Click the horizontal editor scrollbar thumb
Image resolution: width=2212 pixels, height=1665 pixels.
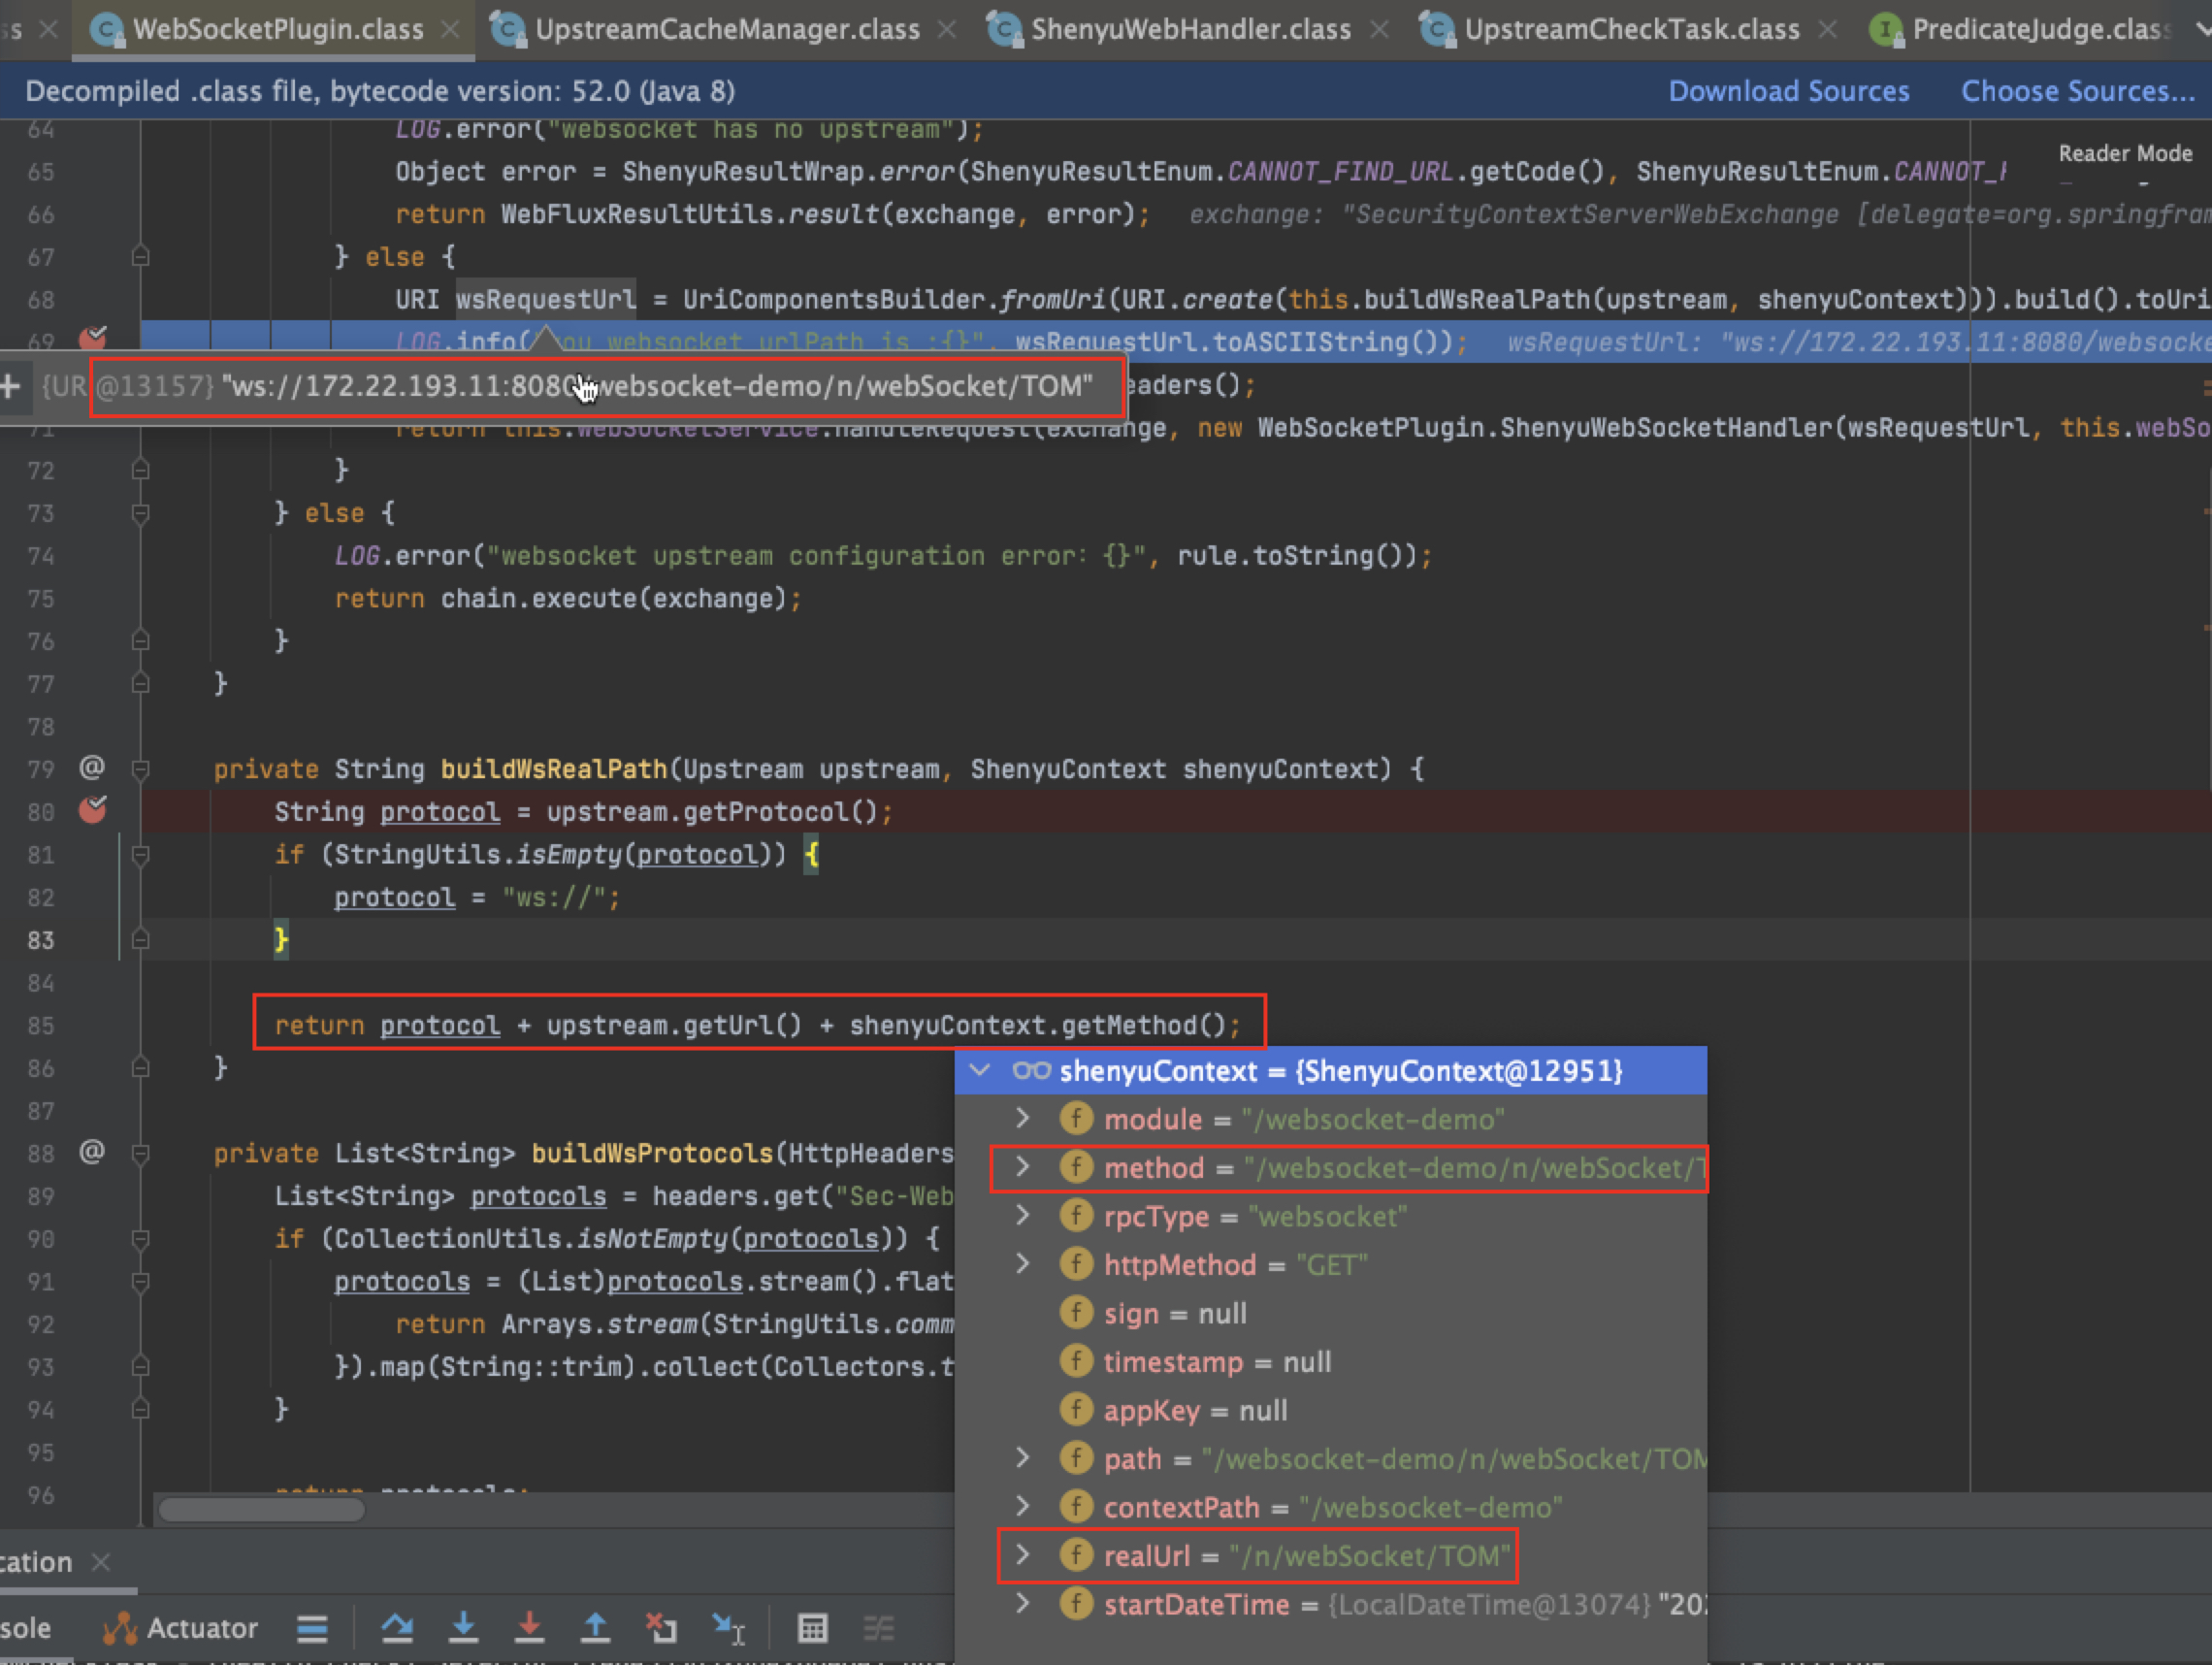click(x=262, y=1509)
